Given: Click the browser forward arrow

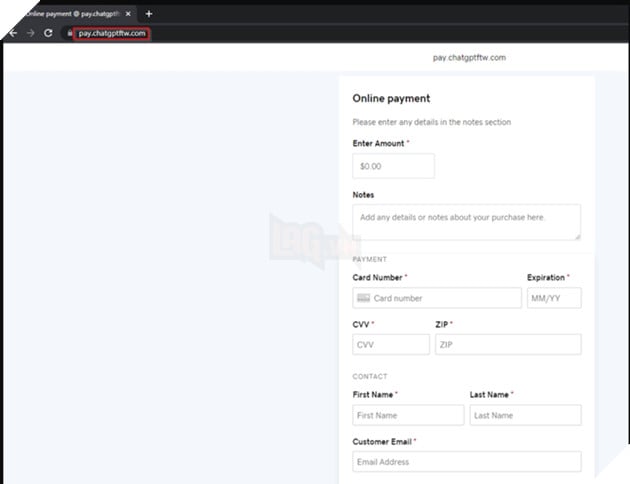Looking at the screenshot, I should pos(31,33).
